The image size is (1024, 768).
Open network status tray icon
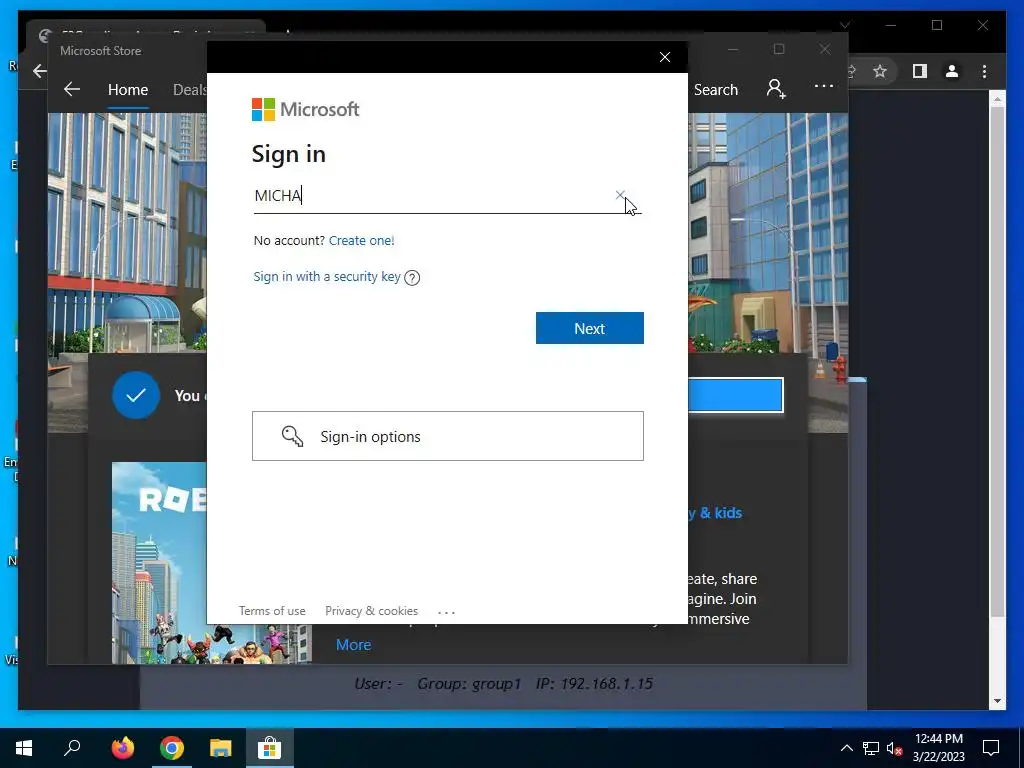tap(871, 748)
